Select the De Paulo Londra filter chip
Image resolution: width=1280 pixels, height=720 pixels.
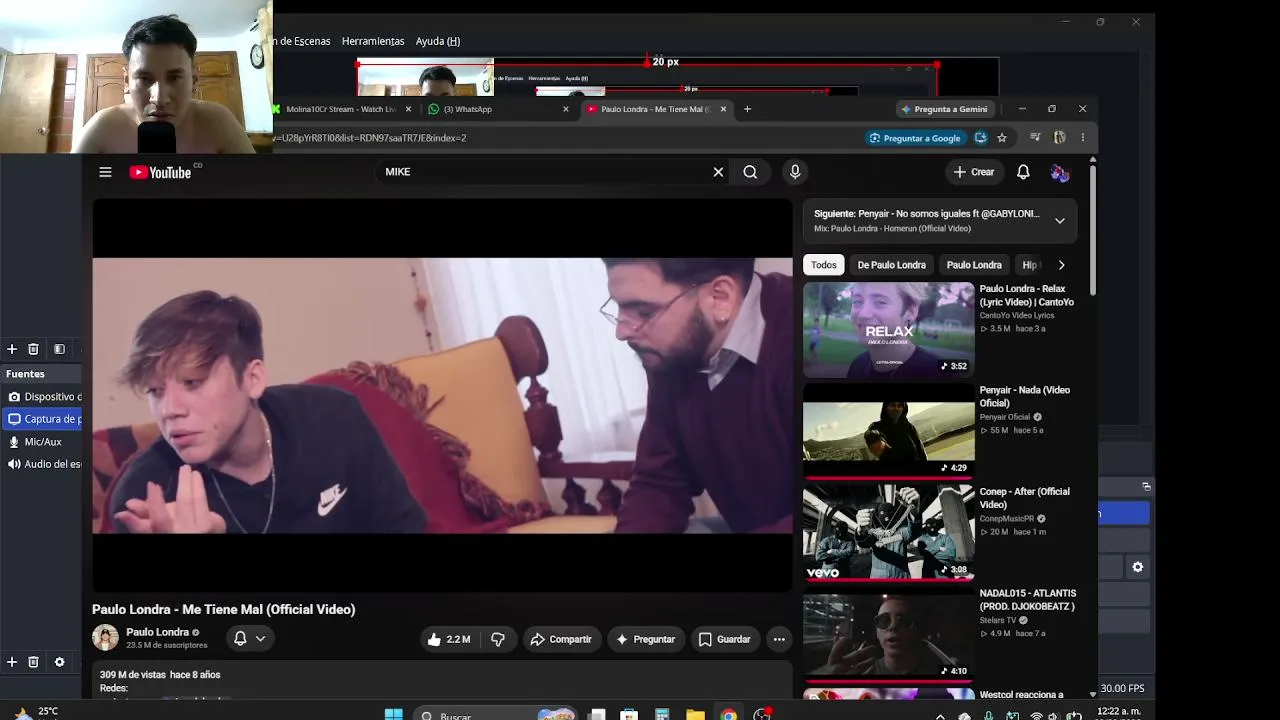pyautogui.click(x=891, y=265)
